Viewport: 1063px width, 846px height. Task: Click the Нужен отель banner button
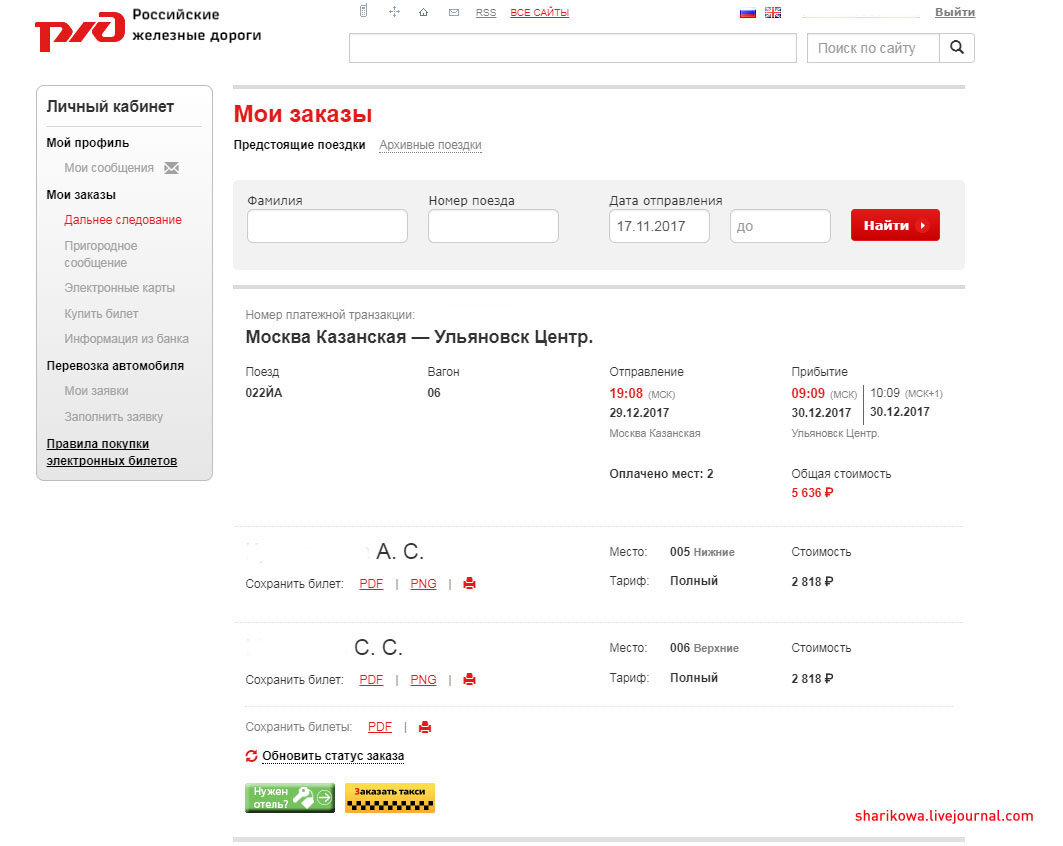click(290, 798)
